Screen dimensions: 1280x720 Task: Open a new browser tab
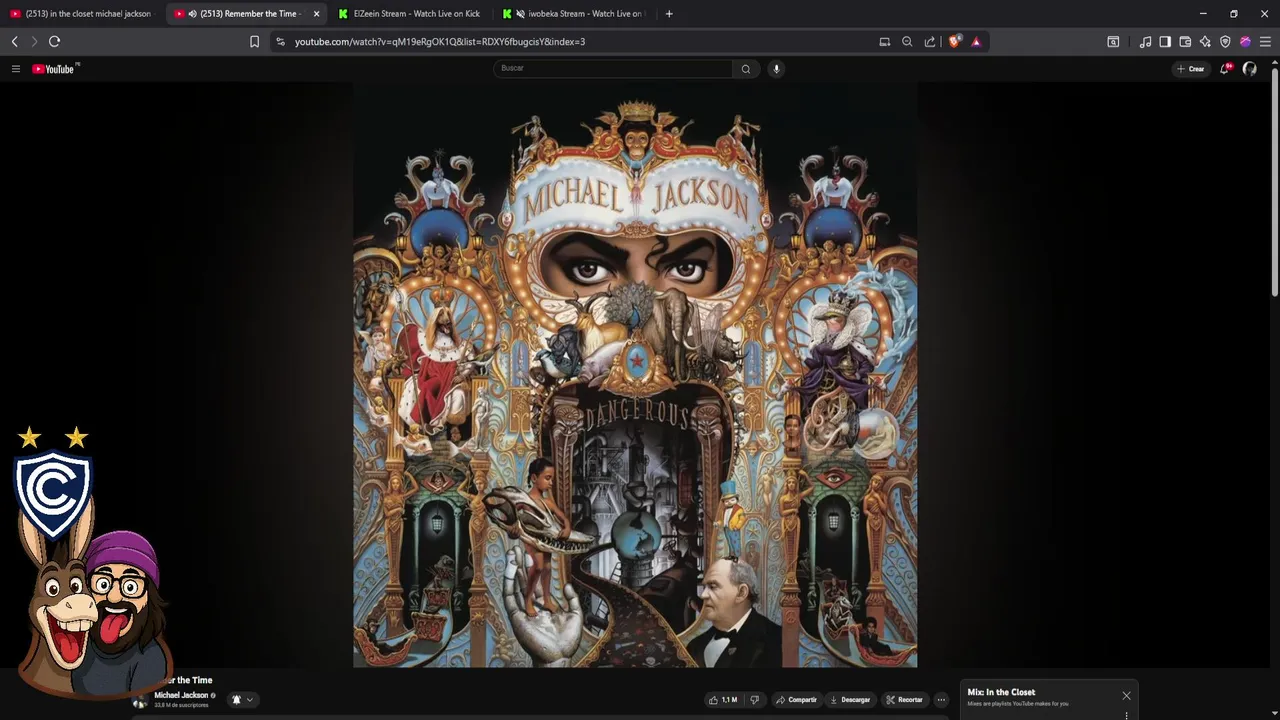669,14
